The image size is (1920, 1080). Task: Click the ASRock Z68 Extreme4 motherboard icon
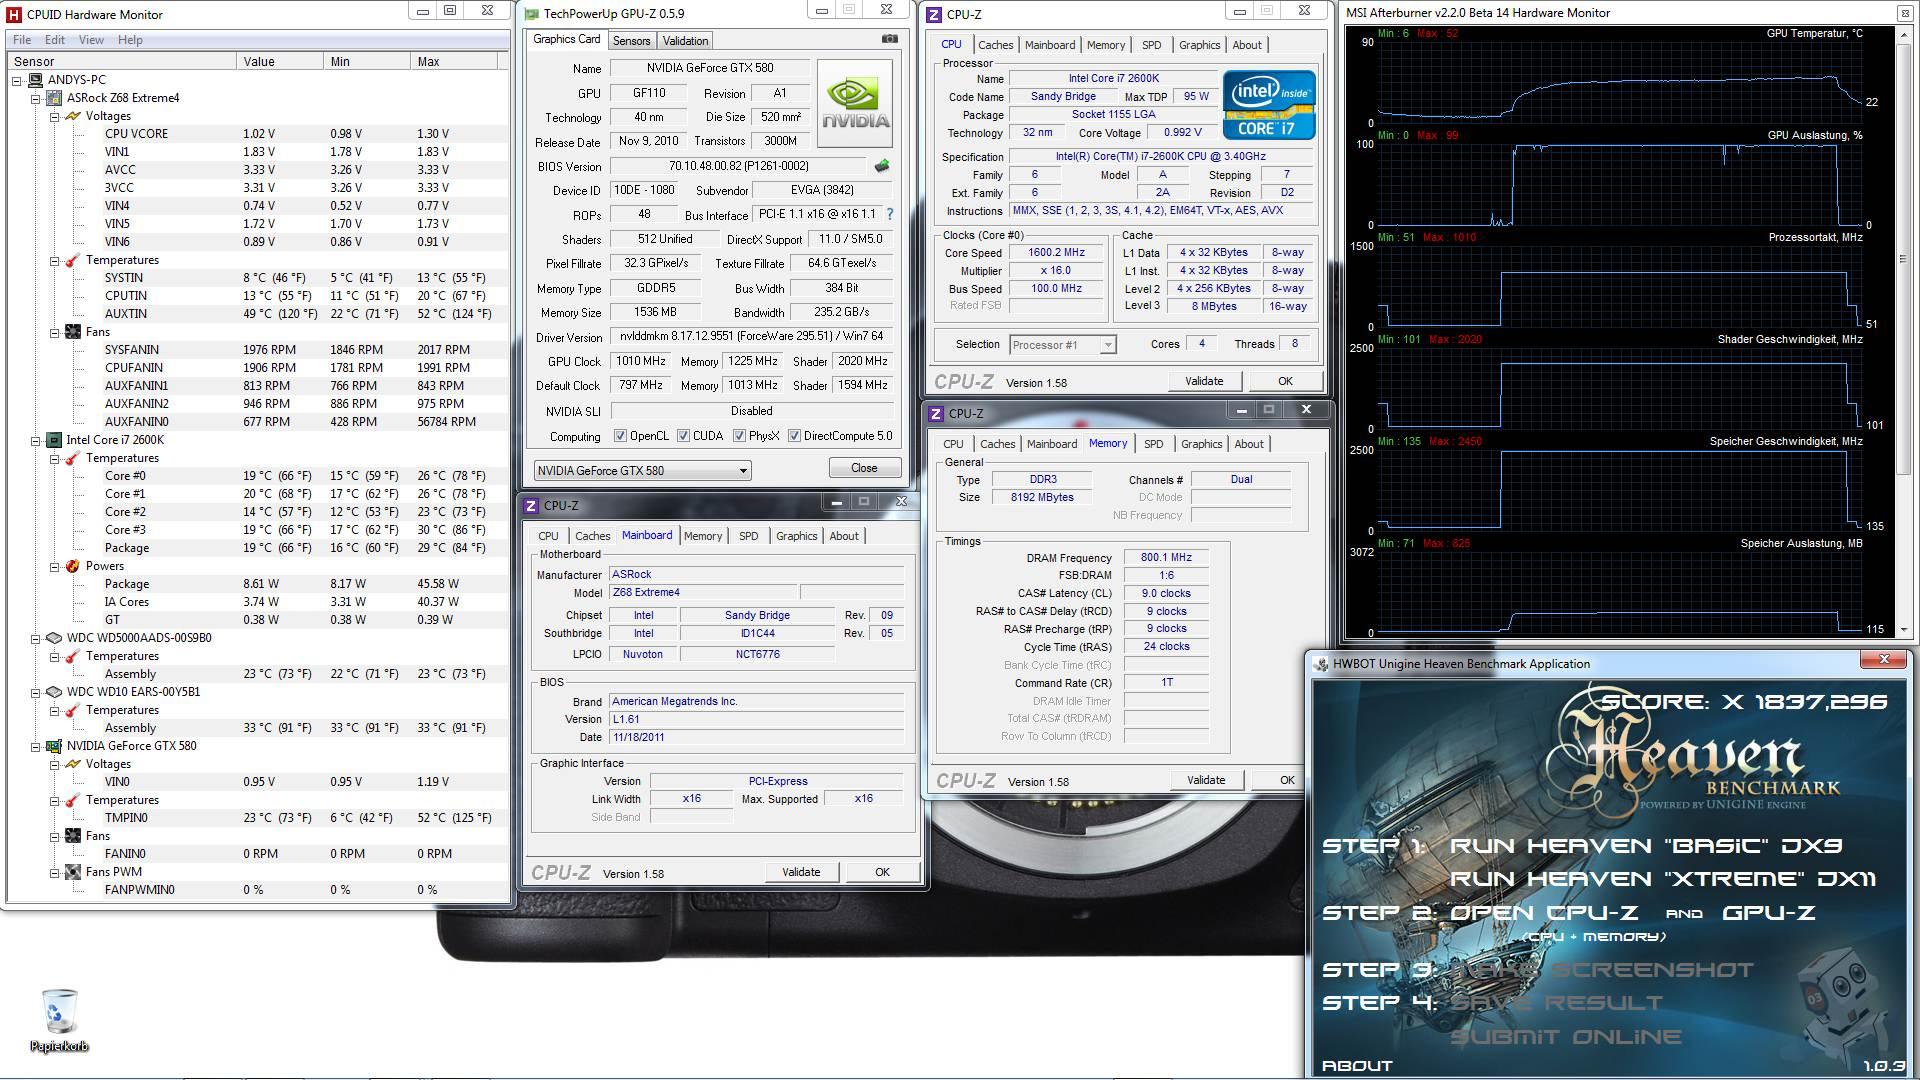pos(55,98)
